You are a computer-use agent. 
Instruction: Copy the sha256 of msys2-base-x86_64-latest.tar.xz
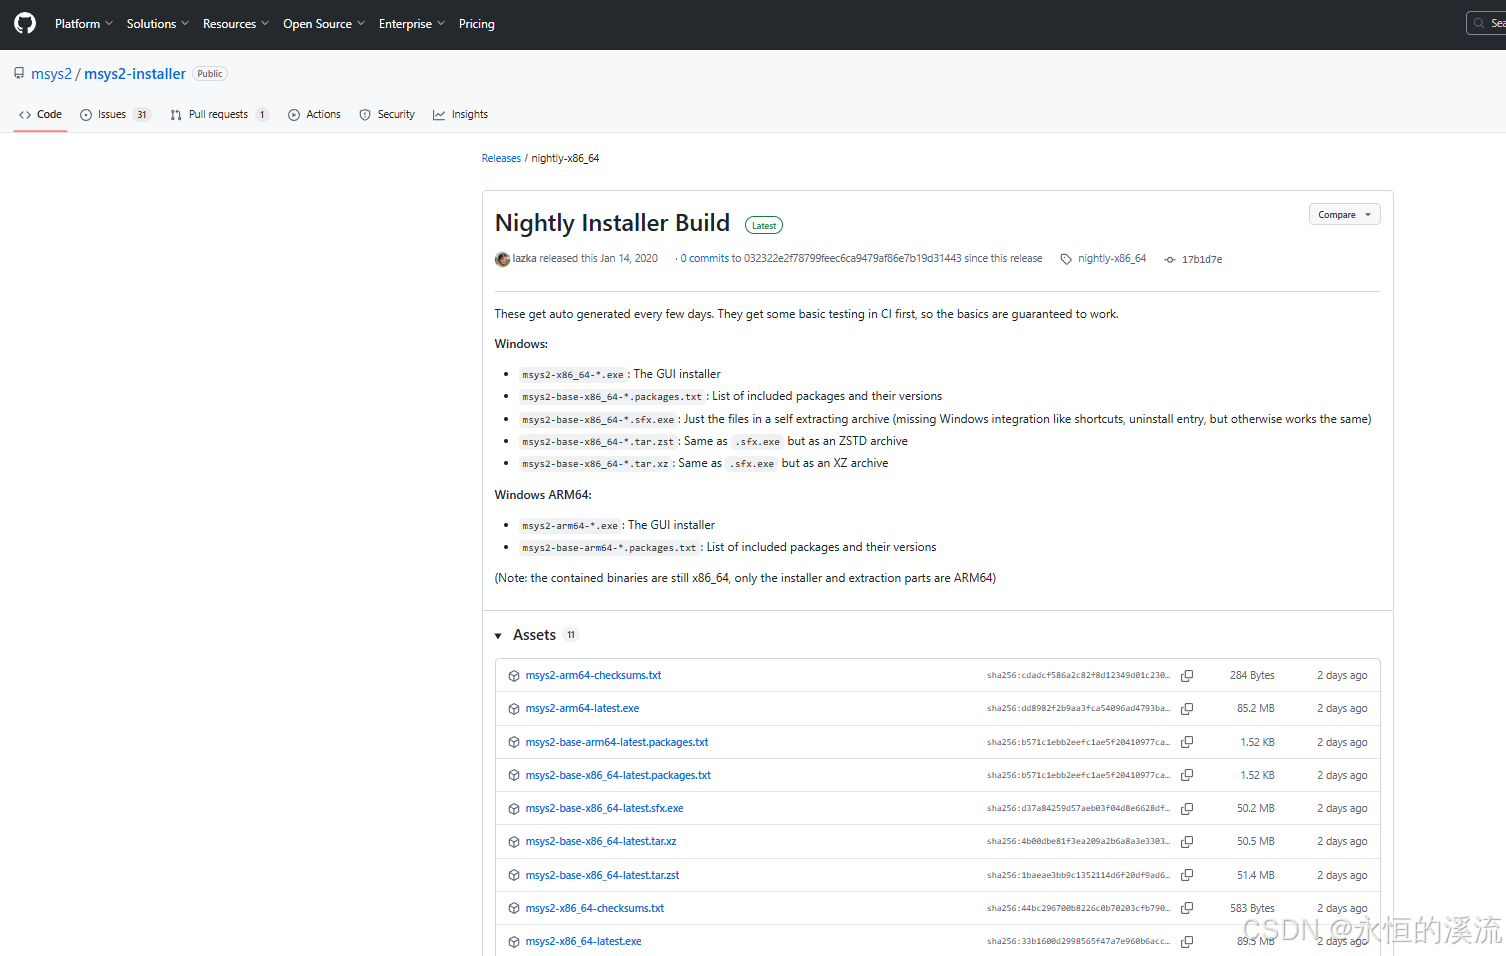[1187, 842]
